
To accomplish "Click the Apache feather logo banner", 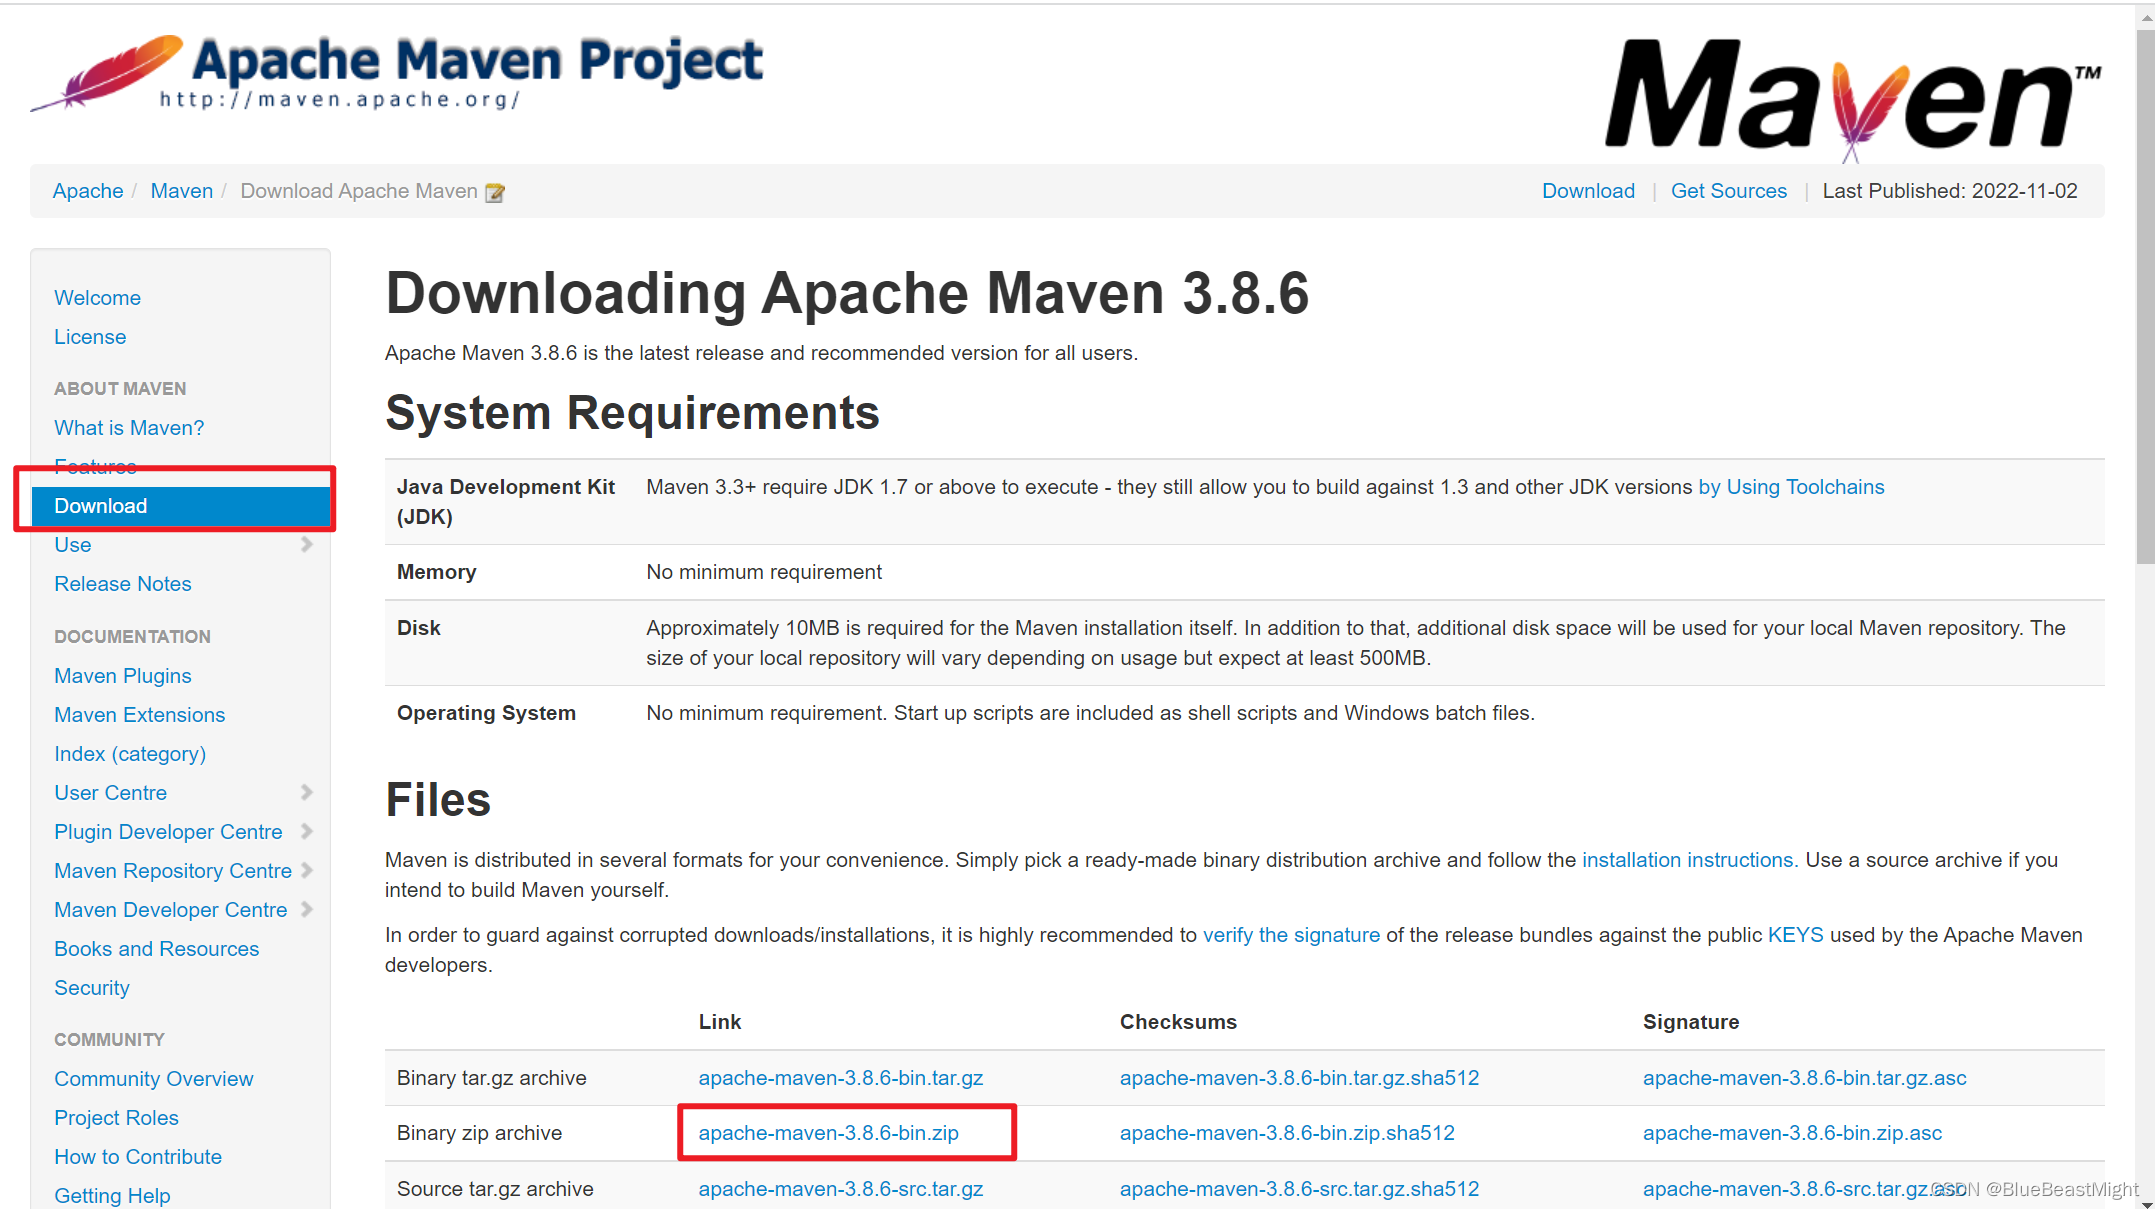I will tap(396, 72).
